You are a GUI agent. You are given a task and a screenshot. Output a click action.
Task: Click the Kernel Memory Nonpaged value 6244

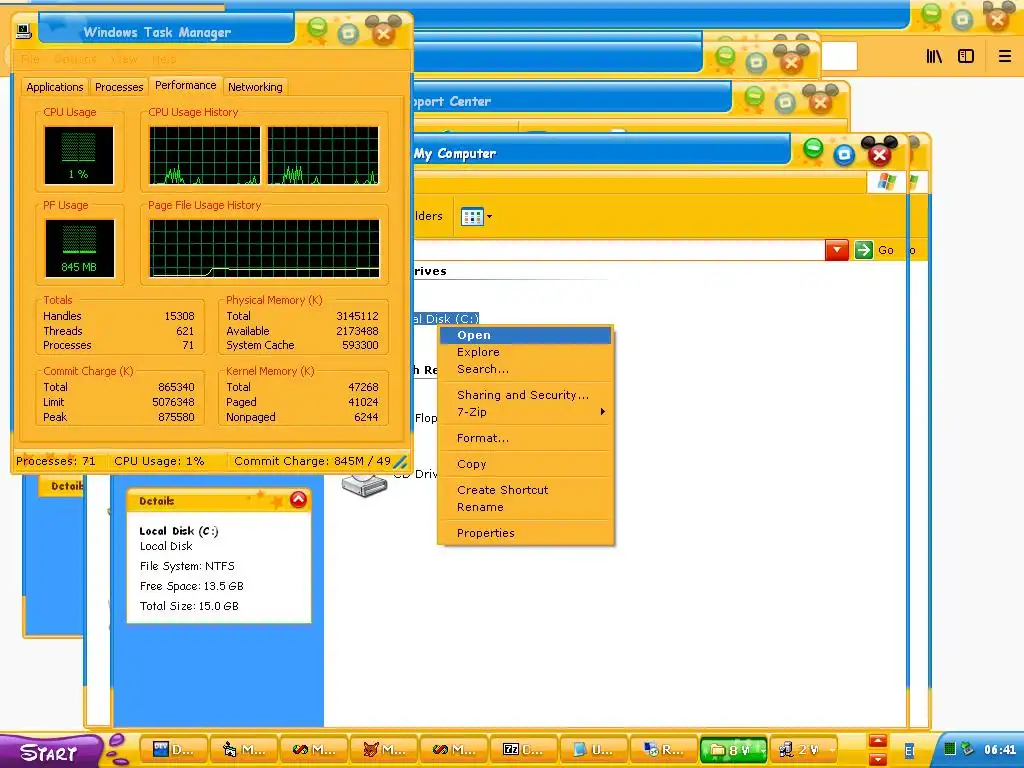click(366, 417)
